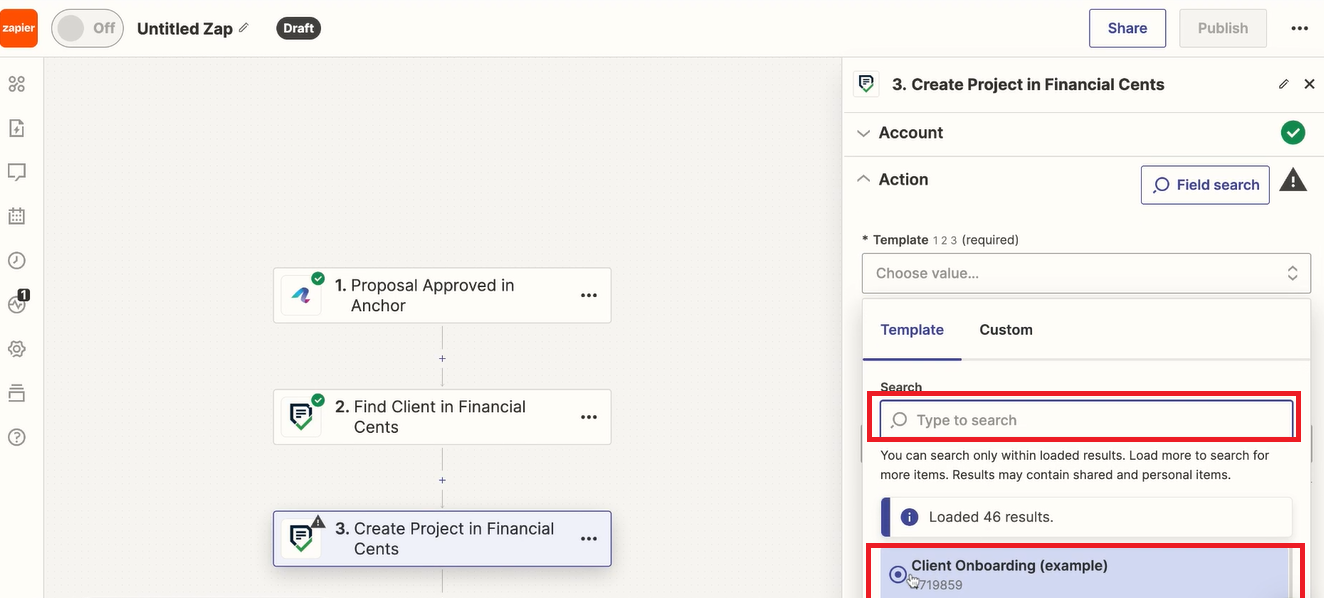This screenshot has height=598, width=1324.
Task: Open the status icon with 1 badge
Action: coord(18,303)
